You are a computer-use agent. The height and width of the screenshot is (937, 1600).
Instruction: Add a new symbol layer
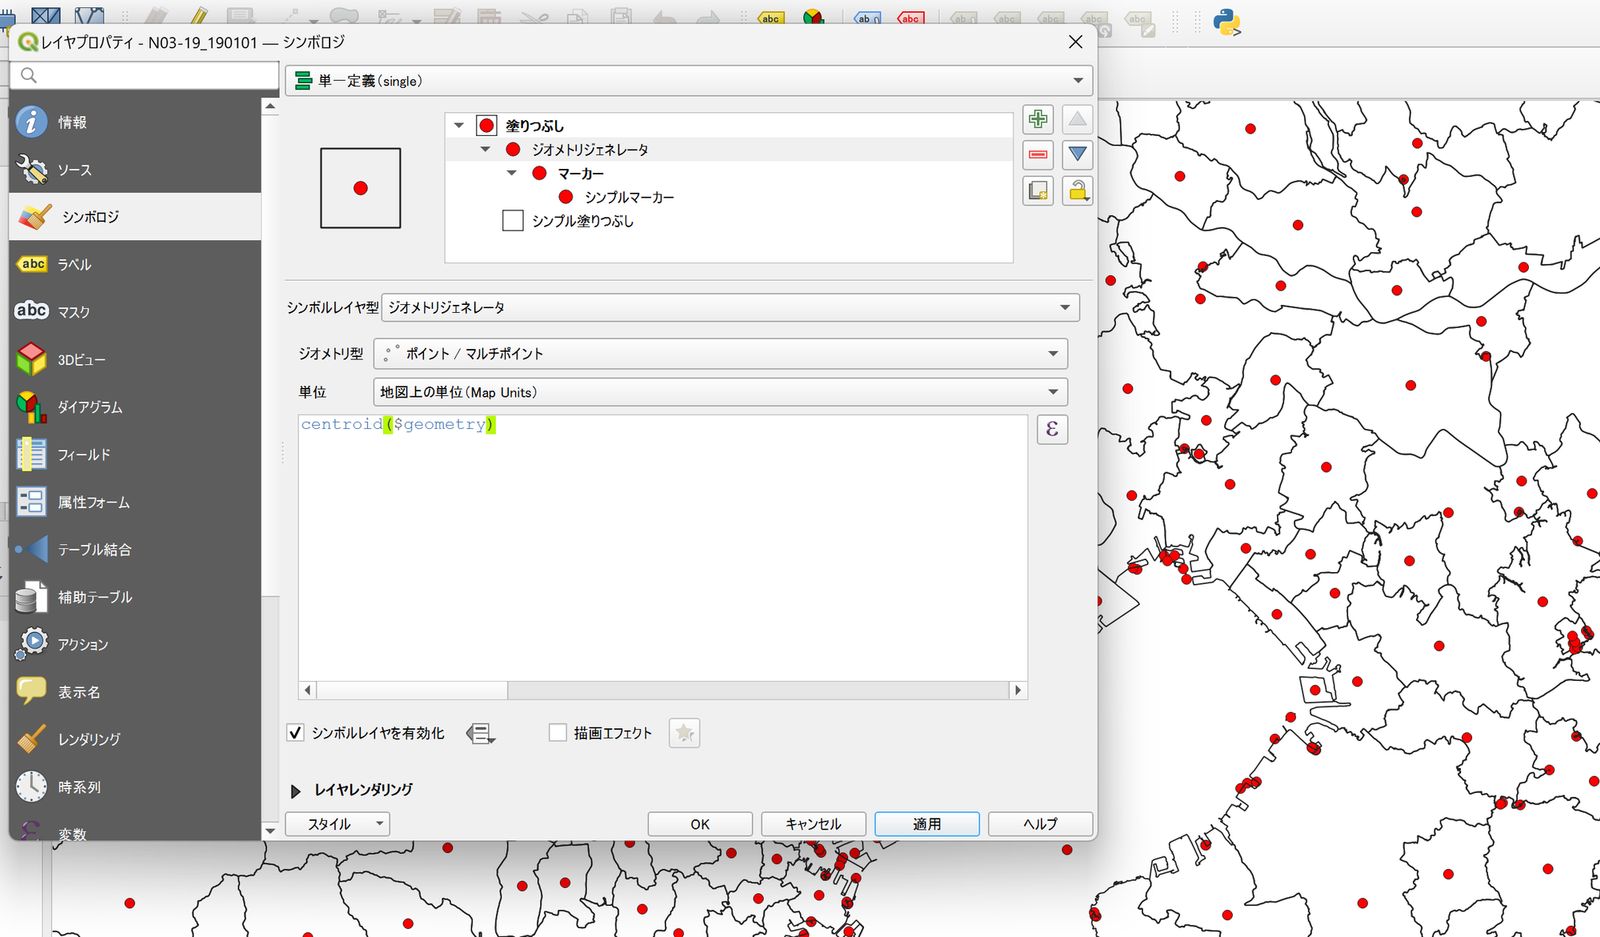(1038, 120)
